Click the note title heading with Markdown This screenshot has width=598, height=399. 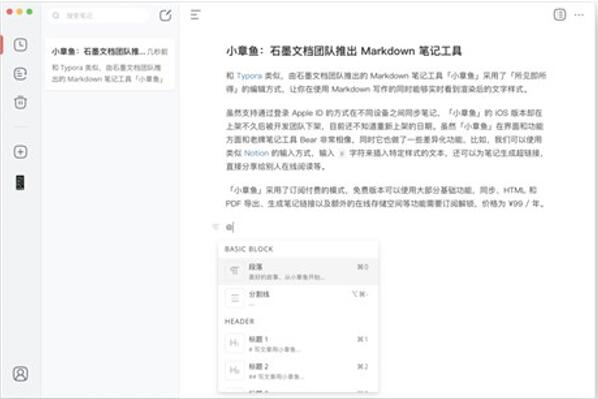click(344, 51)
